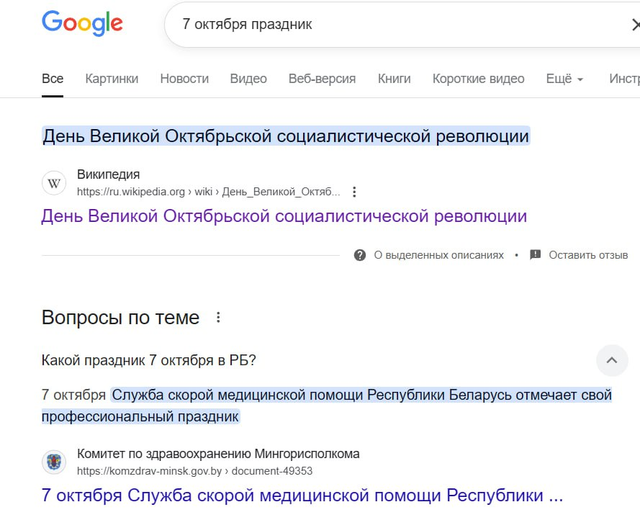Switch to the Картинки tab

112,78
